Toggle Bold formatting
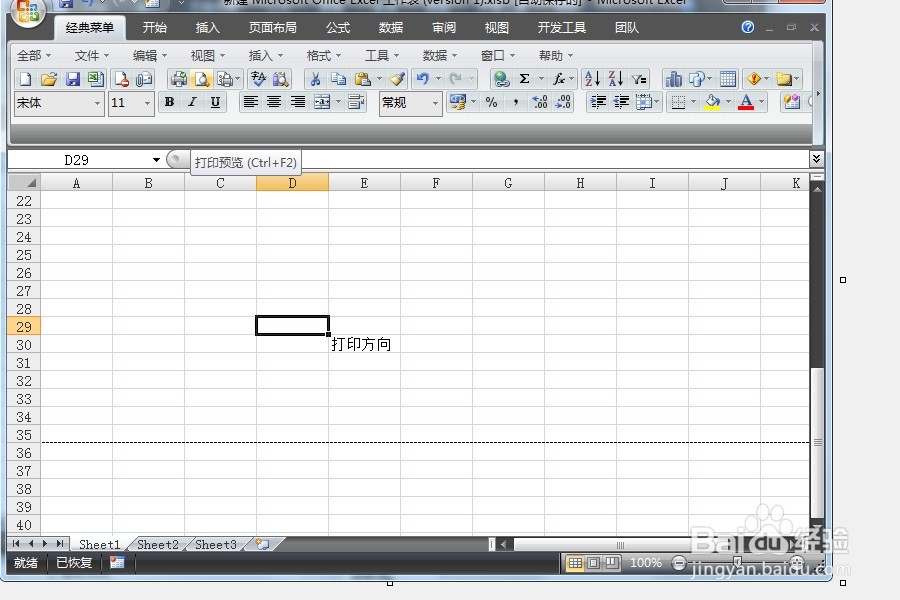The width and height of the screenshot is (900, 600). (169, 102)
